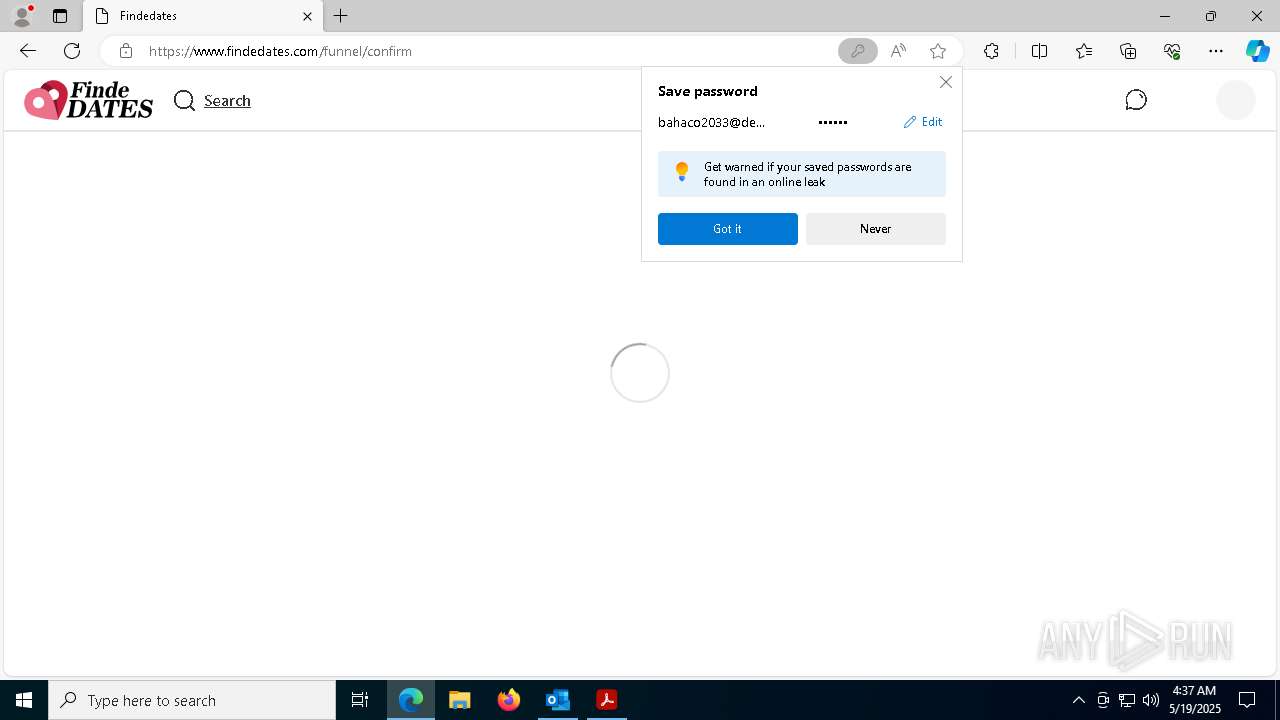Screen dimensions: 1280x720
Task: Open the Extensions puzzle icon
Action: pyautogui.click(x=991, y=51)
